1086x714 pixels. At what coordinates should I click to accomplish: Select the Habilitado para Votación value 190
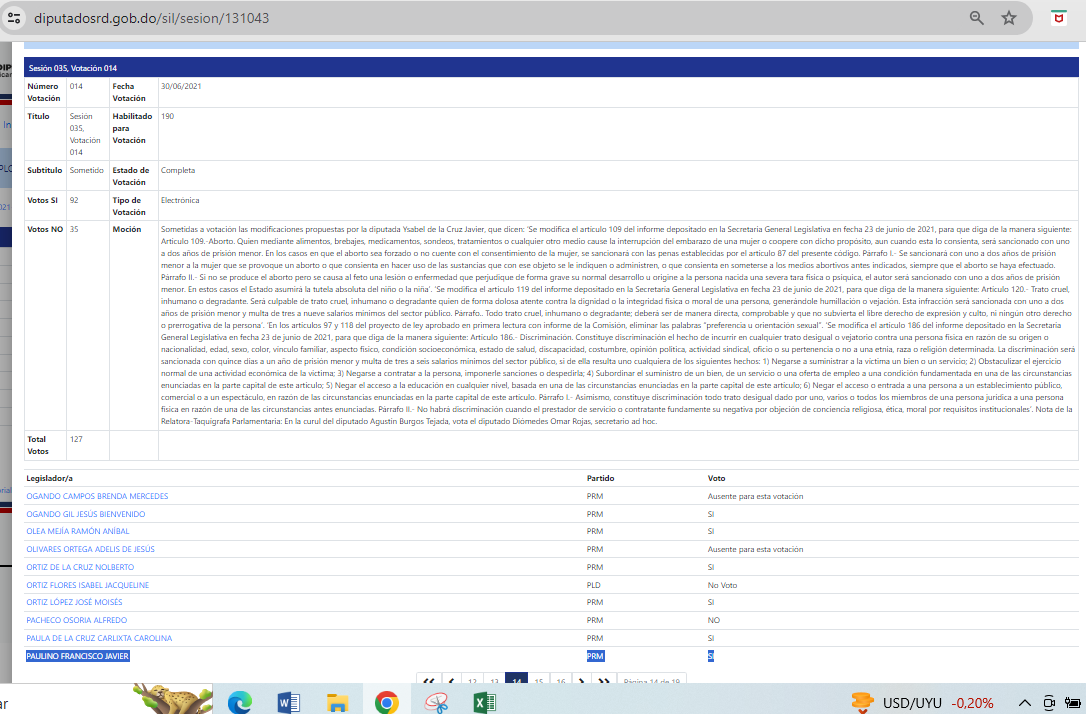pyautogui.click(x=168, y=116)
